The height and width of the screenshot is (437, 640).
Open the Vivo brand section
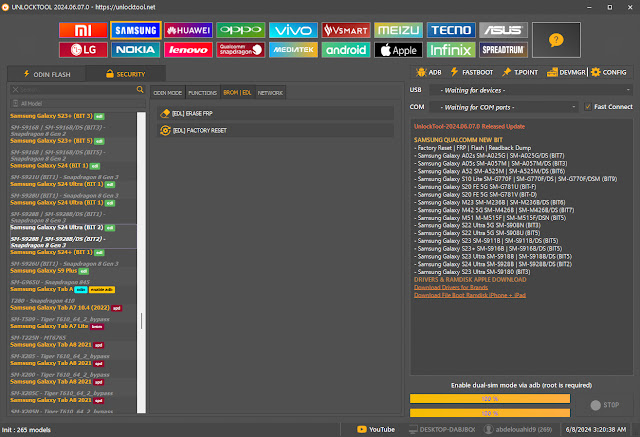(x=293, y=30)
